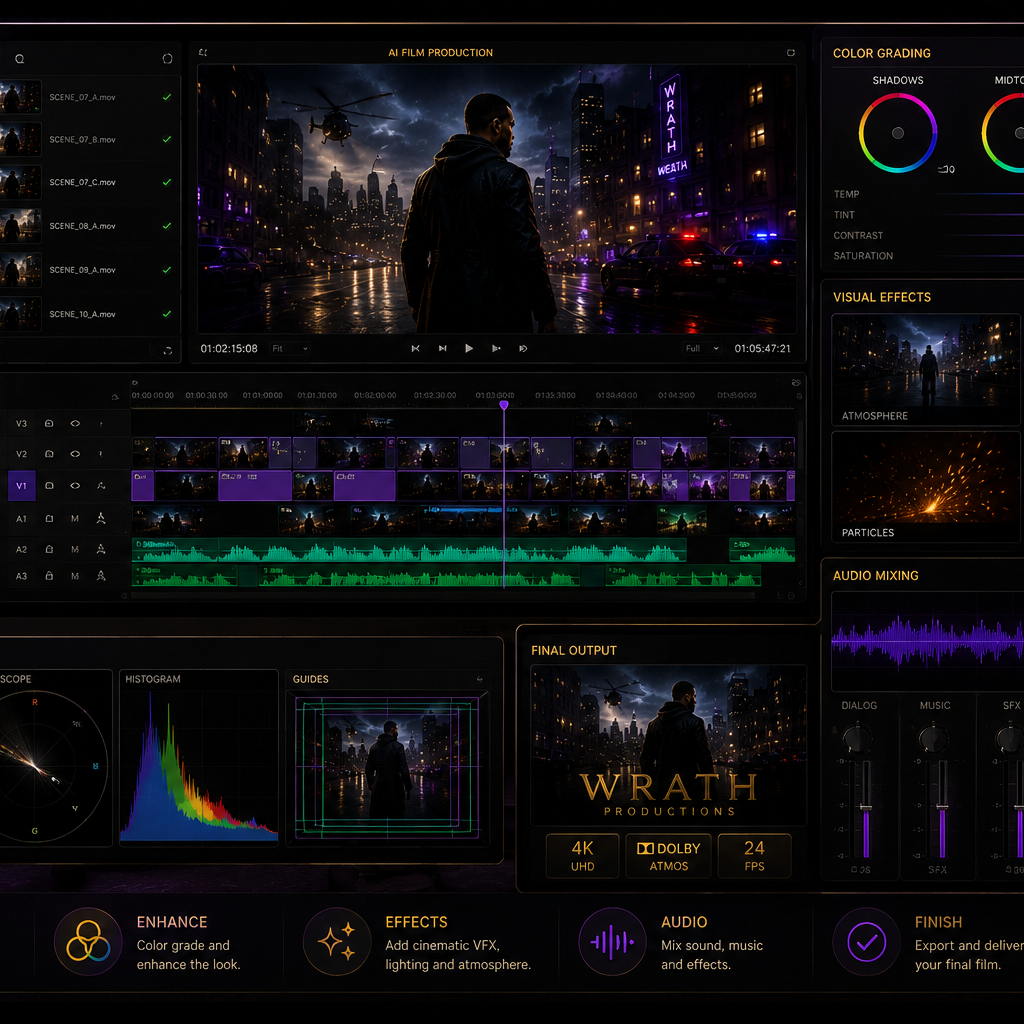Click the Finish step label
This screenshot has width=1024, height=1024.
pyautogui.click(x=938, y=922)
